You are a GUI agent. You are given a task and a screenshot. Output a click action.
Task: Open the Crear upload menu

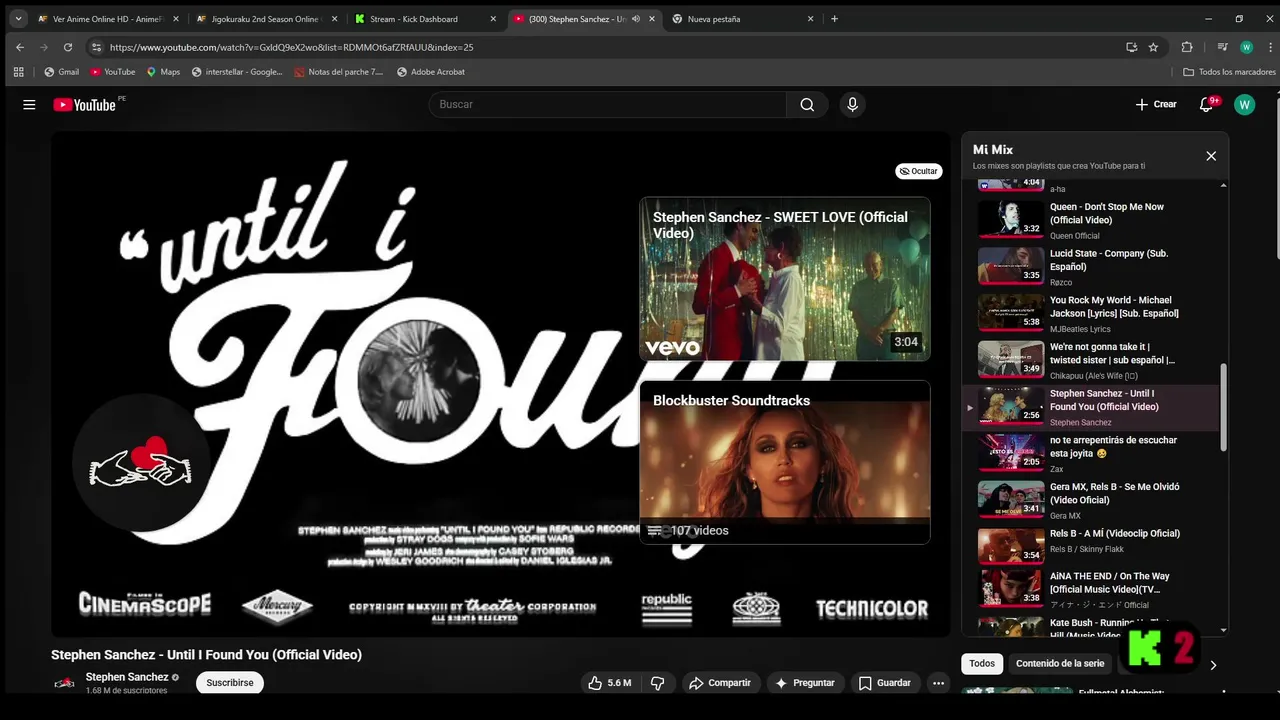point(1156,105)
